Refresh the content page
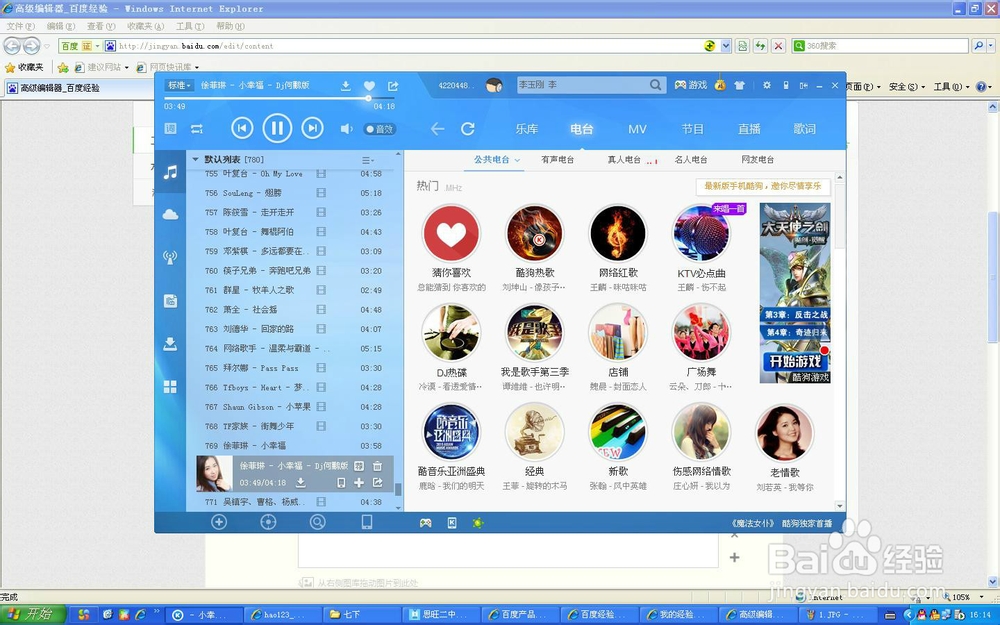The height and width of the screenshot is (625, 1000). click(x=468, y=129)
